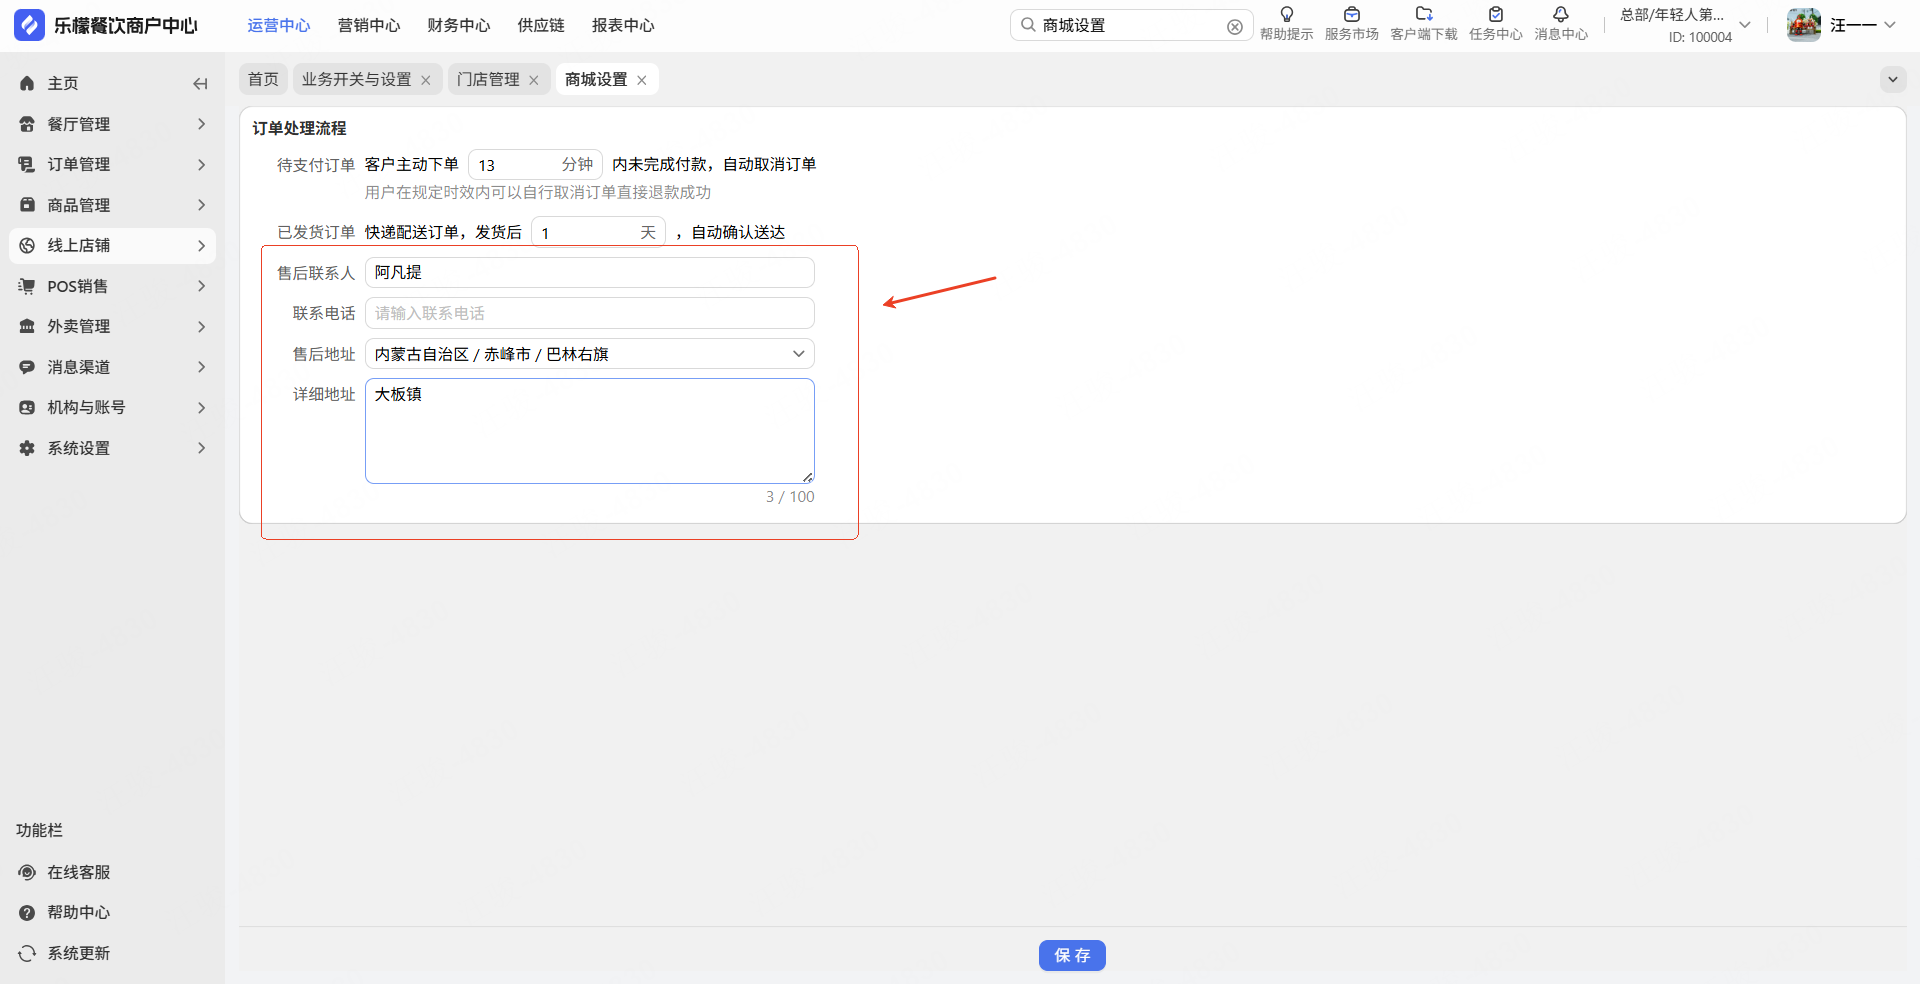Open 客户端下载 in top bar
Viewport: 1920px width, 984px height.
[x=1424, y=24]
